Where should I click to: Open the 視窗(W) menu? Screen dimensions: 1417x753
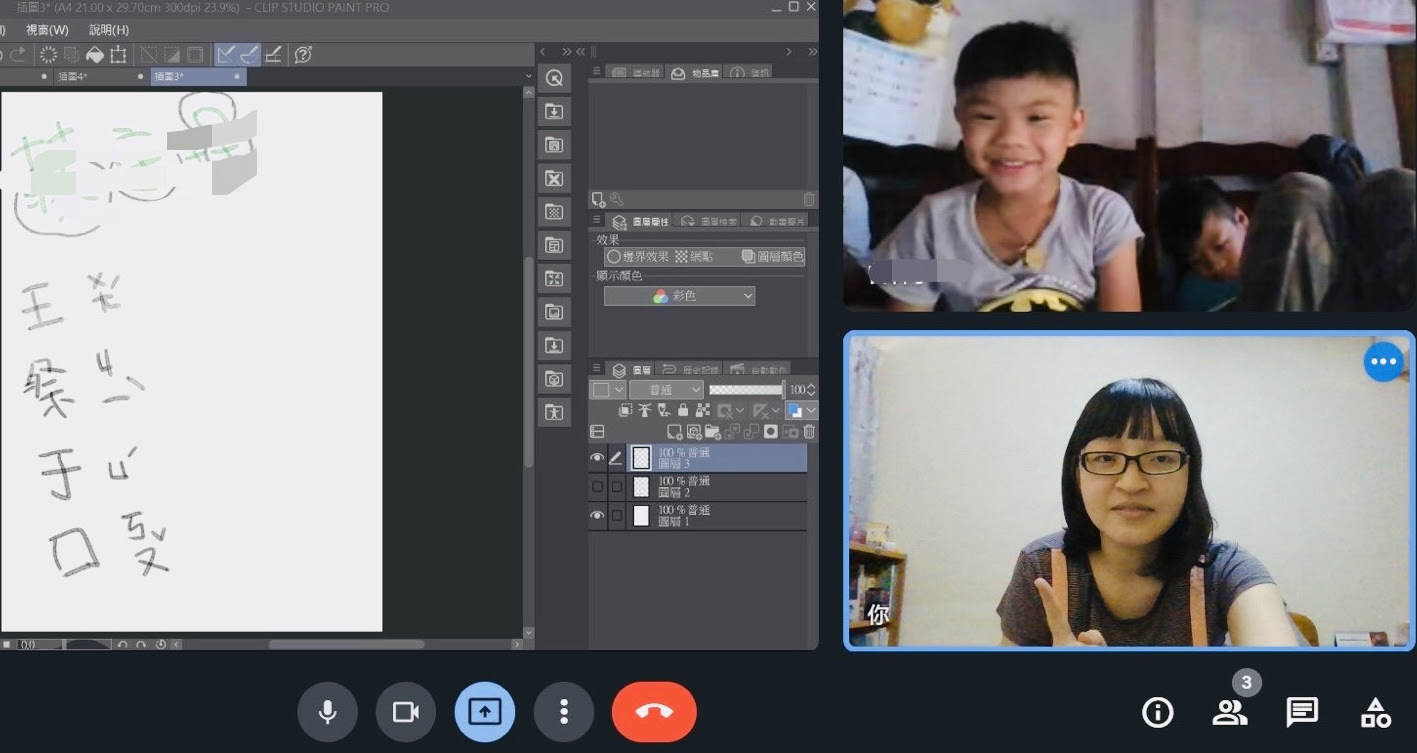coord(48,30)
